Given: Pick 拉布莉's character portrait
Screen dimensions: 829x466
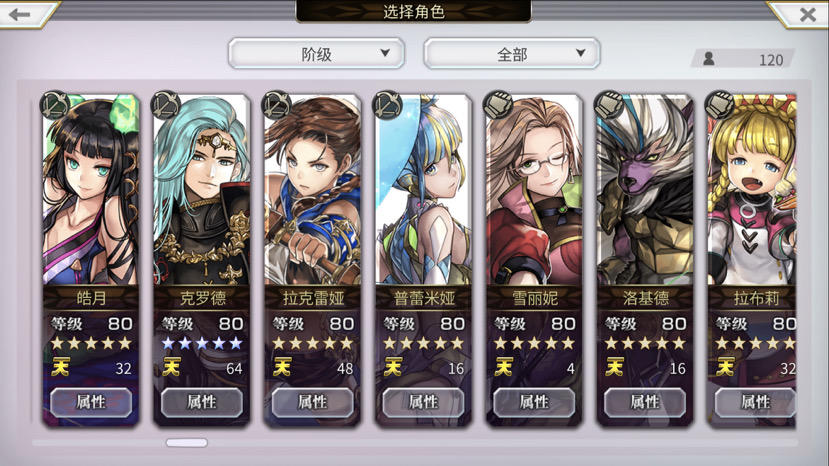Looking at the screenshot, I should pos(752,190).
